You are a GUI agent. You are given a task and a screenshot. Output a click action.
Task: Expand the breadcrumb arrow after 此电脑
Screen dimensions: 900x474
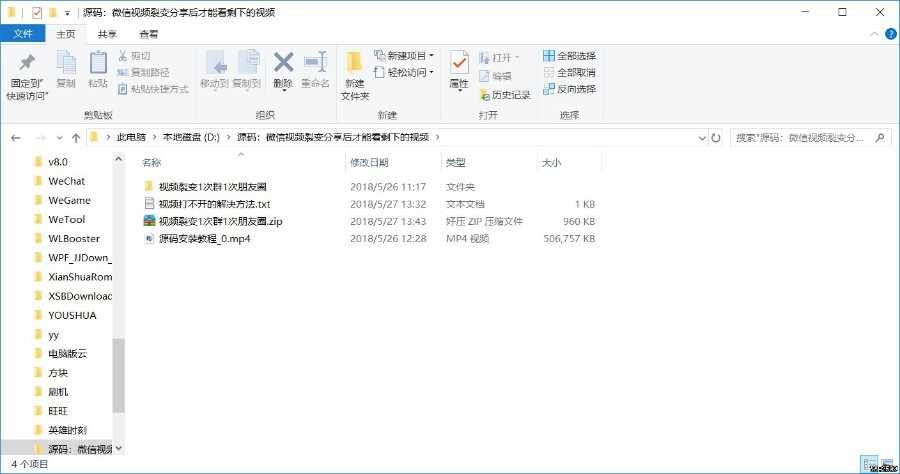[x=154, y=137]
